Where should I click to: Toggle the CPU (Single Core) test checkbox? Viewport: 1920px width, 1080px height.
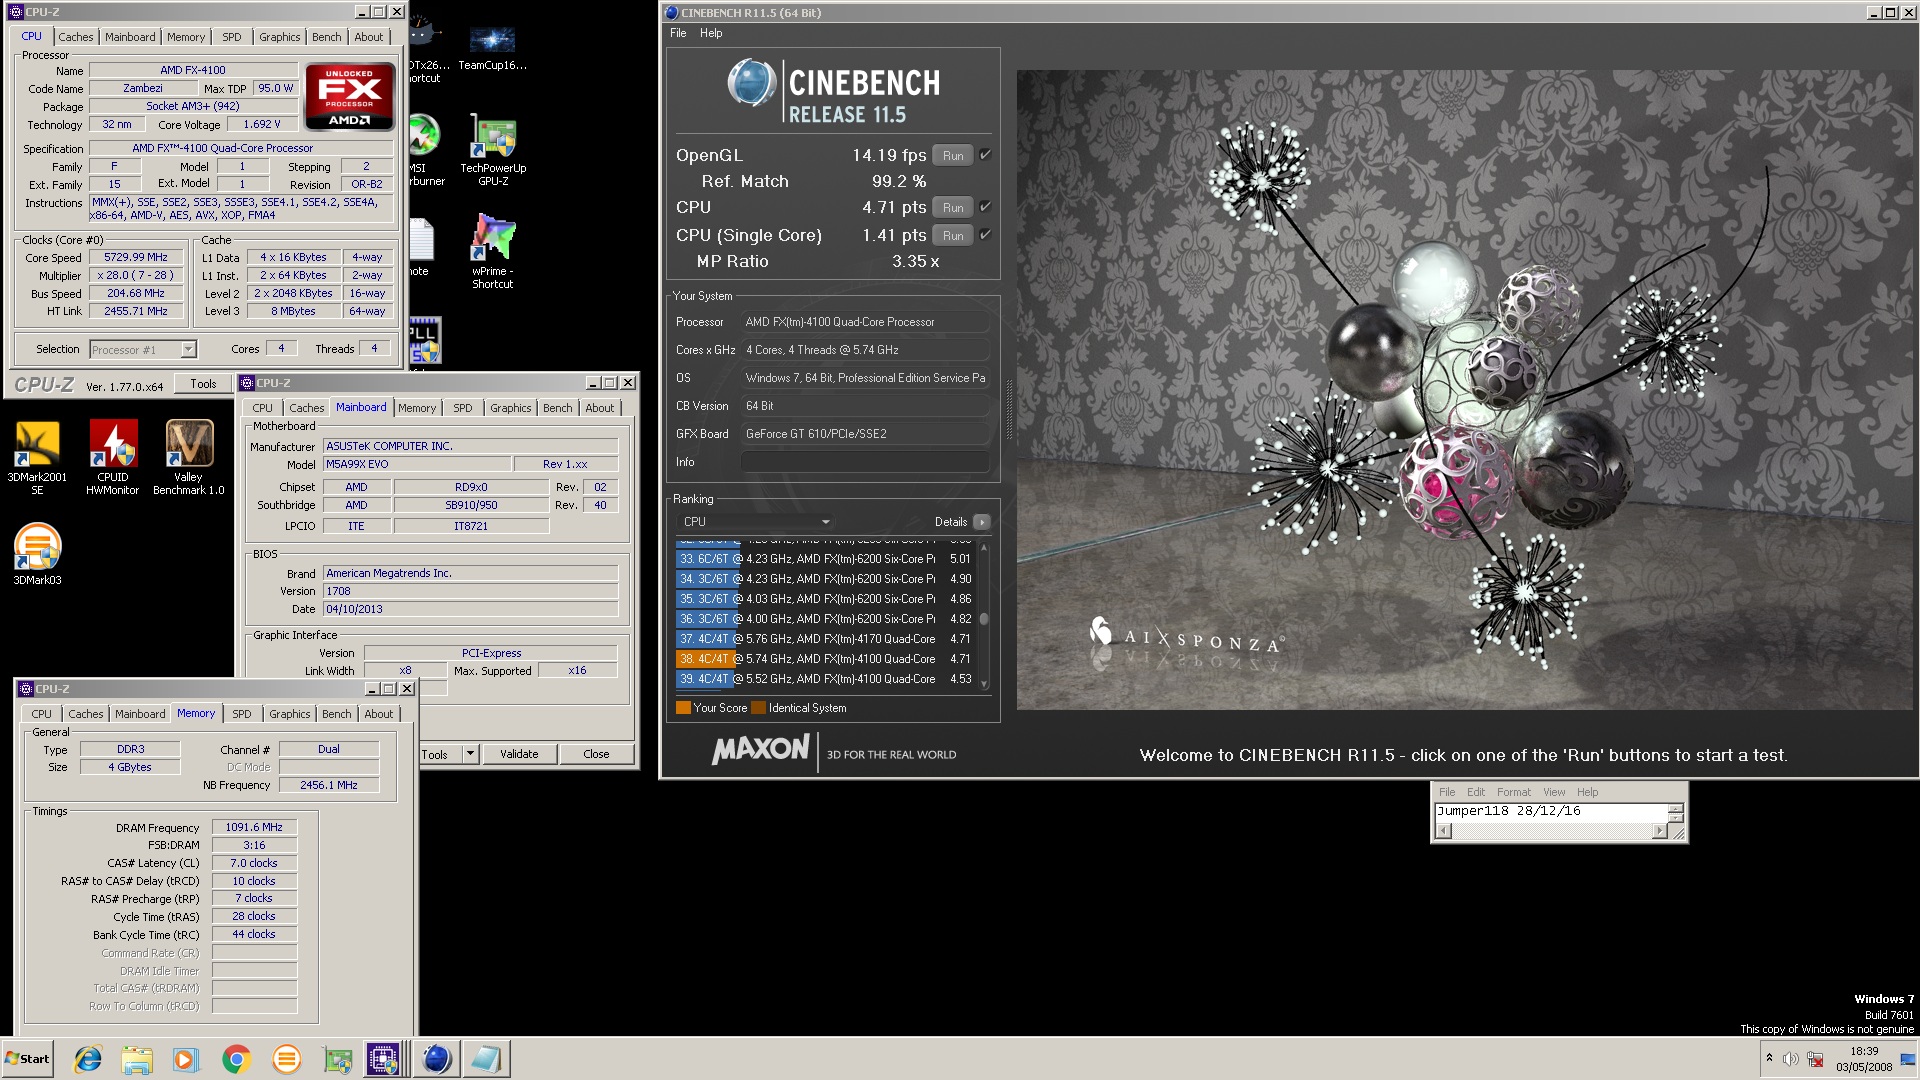pos(985,235)
